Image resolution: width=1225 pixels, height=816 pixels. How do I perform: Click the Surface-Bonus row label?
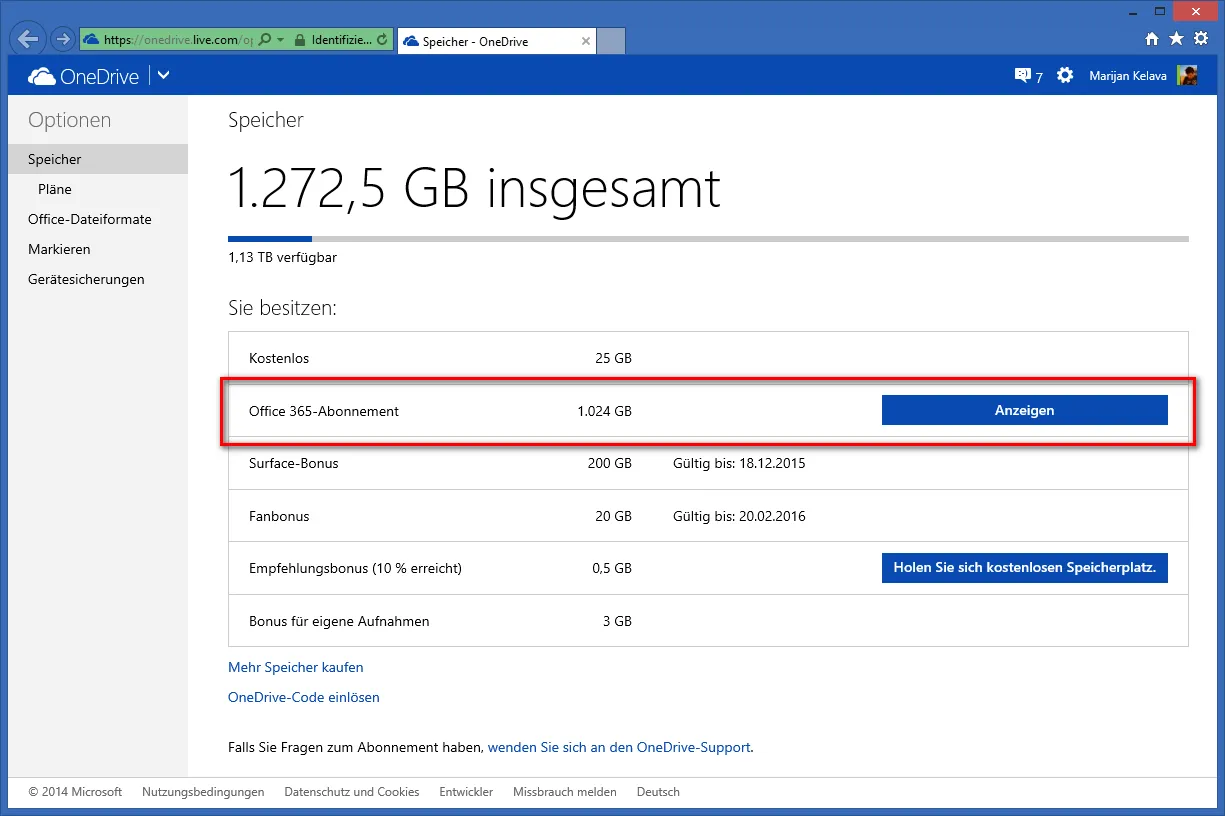(x=294, y=463)
